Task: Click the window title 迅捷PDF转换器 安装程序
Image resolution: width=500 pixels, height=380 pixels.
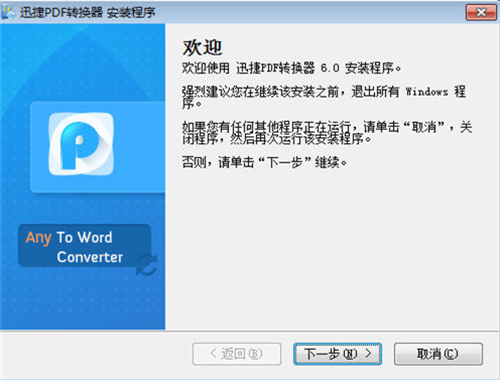Action: point(87,12)
